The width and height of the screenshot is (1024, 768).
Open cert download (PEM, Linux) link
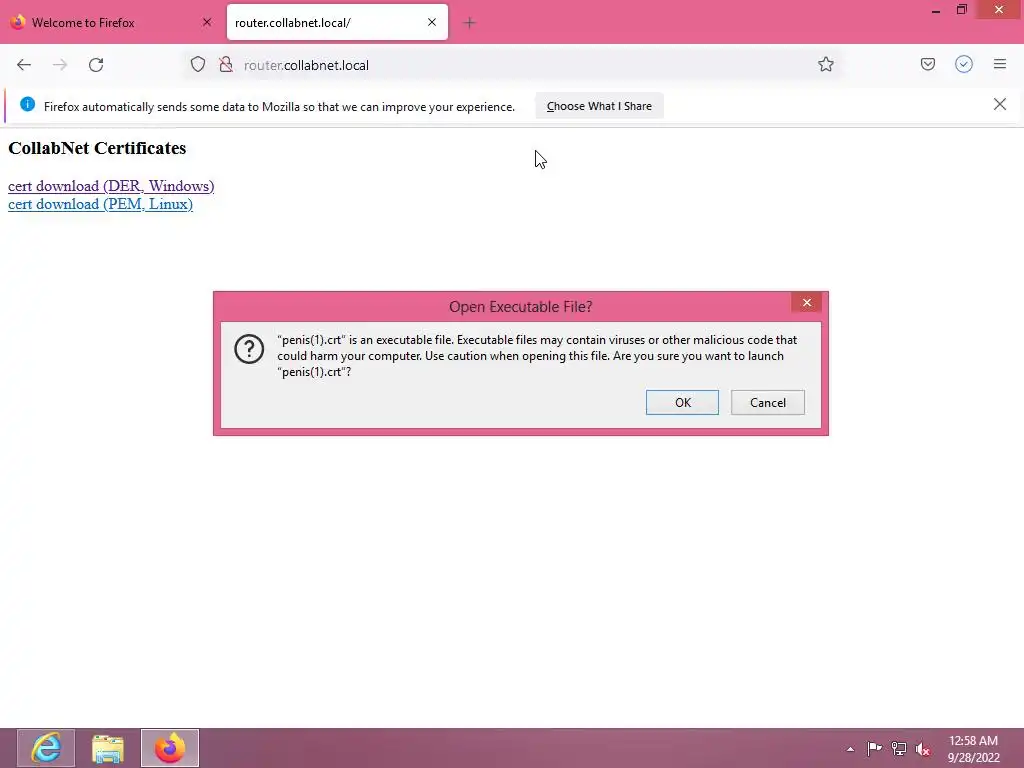click(101, 204)
